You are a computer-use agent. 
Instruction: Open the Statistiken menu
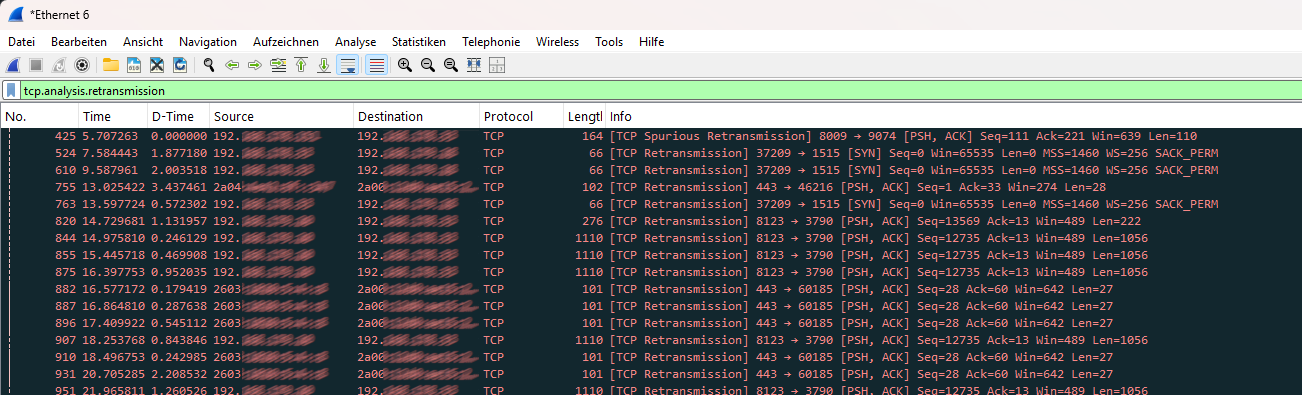(419, 42)
